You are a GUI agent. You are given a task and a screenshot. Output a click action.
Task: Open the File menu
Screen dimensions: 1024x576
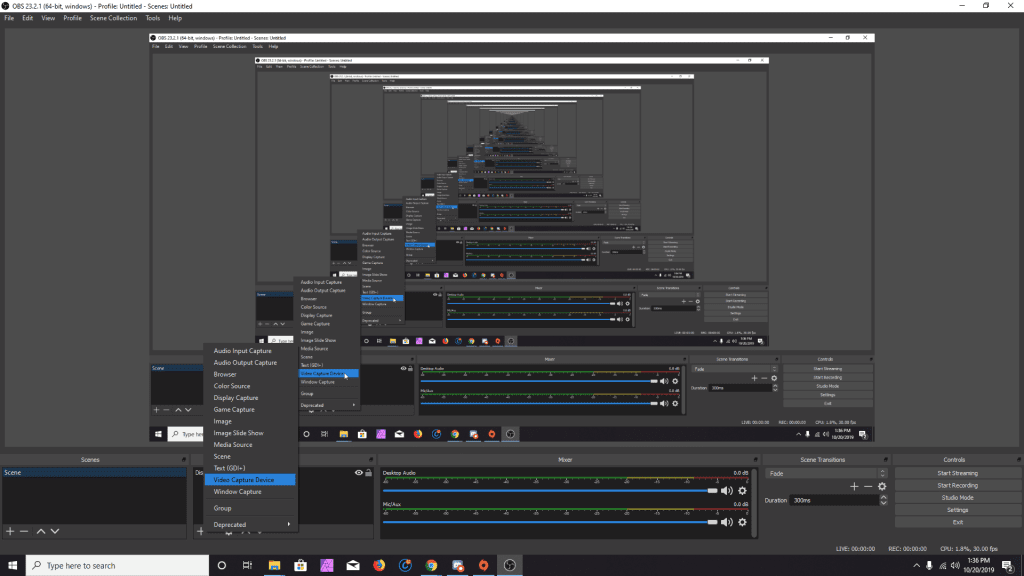9,18
